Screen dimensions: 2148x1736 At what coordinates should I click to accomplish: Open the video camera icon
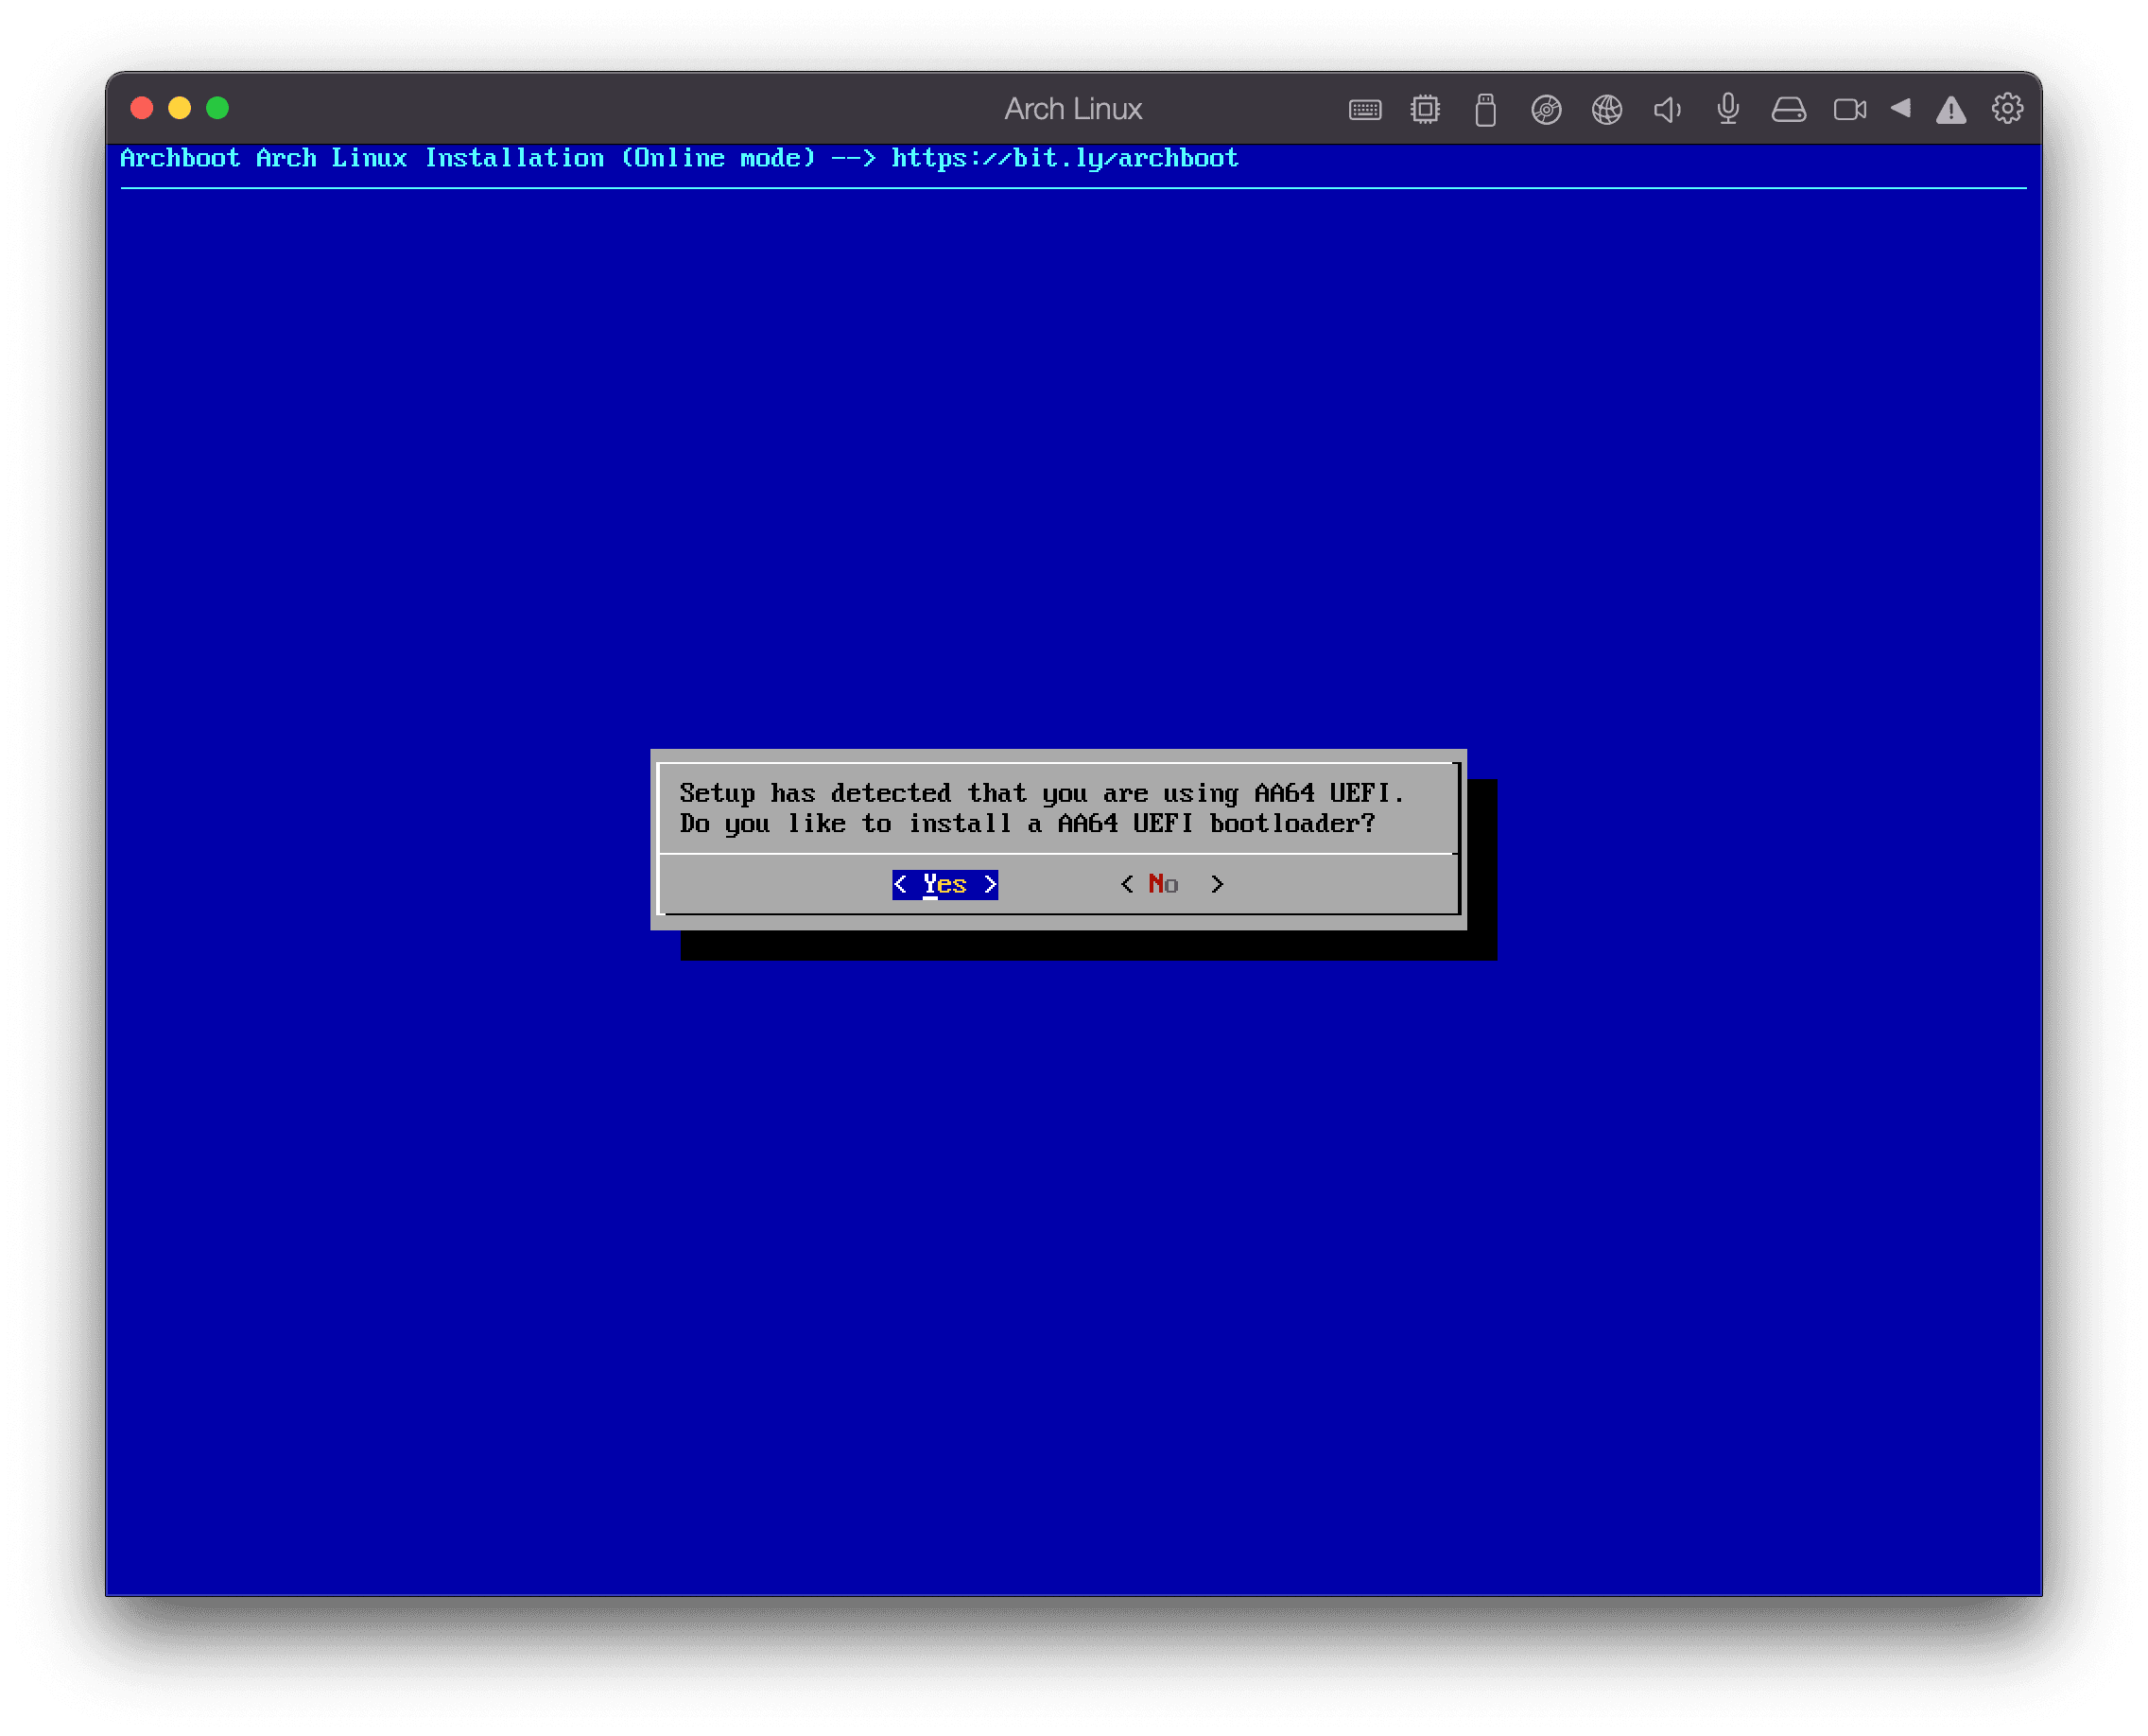coord(1850,109)
